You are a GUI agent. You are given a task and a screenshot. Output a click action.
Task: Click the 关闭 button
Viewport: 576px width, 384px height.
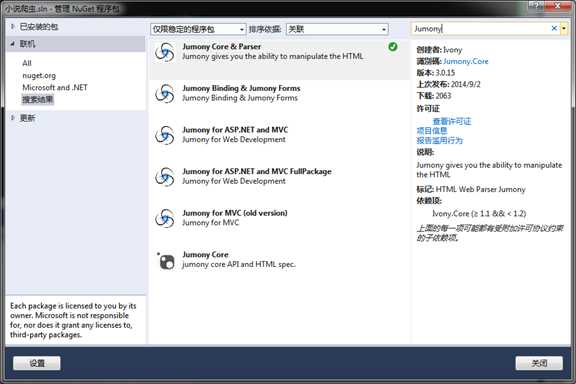click(539, 363)
